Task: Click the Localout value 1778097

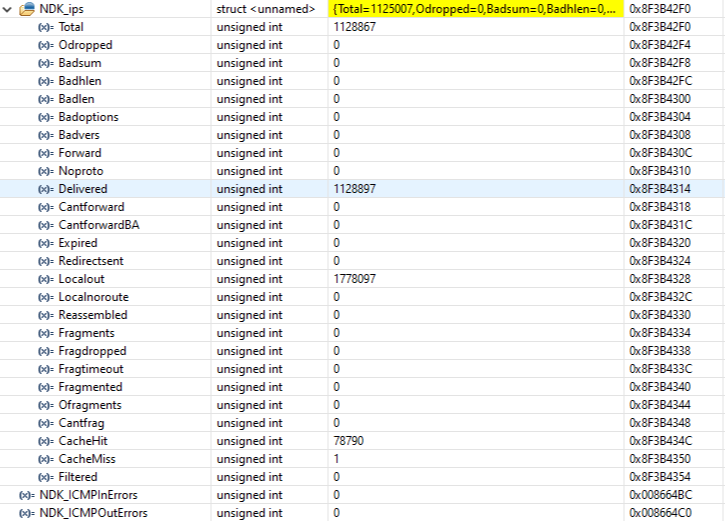Action: (355, 279)
